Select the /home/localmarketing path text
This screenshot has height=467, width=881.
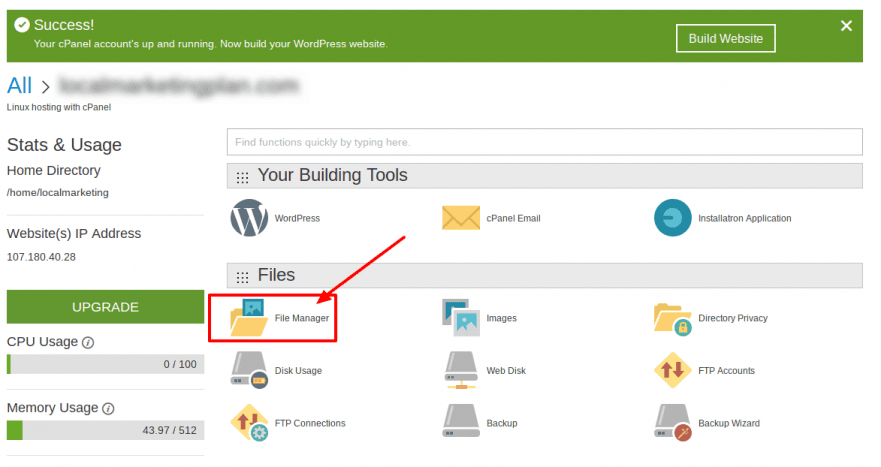tap(58, 192)
